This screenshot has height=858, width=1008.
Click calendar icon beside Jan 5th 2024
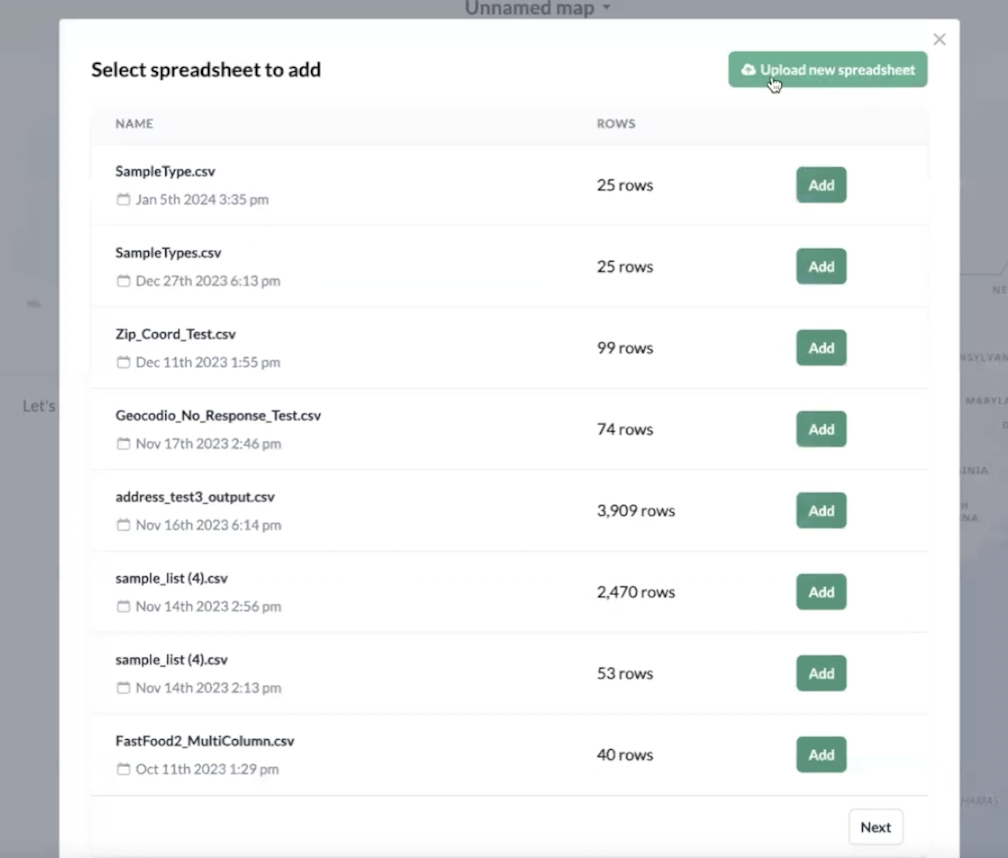124,200
